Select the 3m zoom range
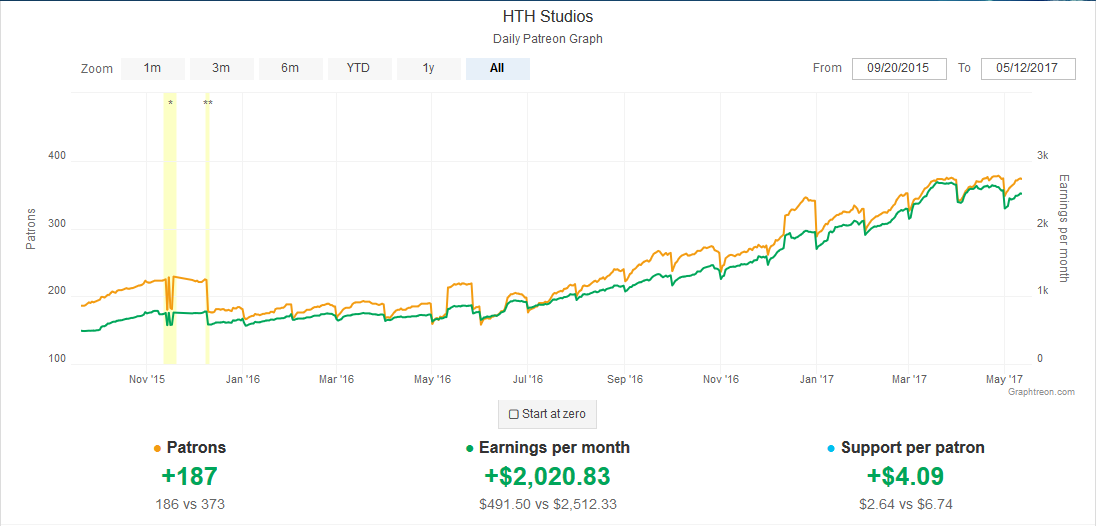 [222, 68]
